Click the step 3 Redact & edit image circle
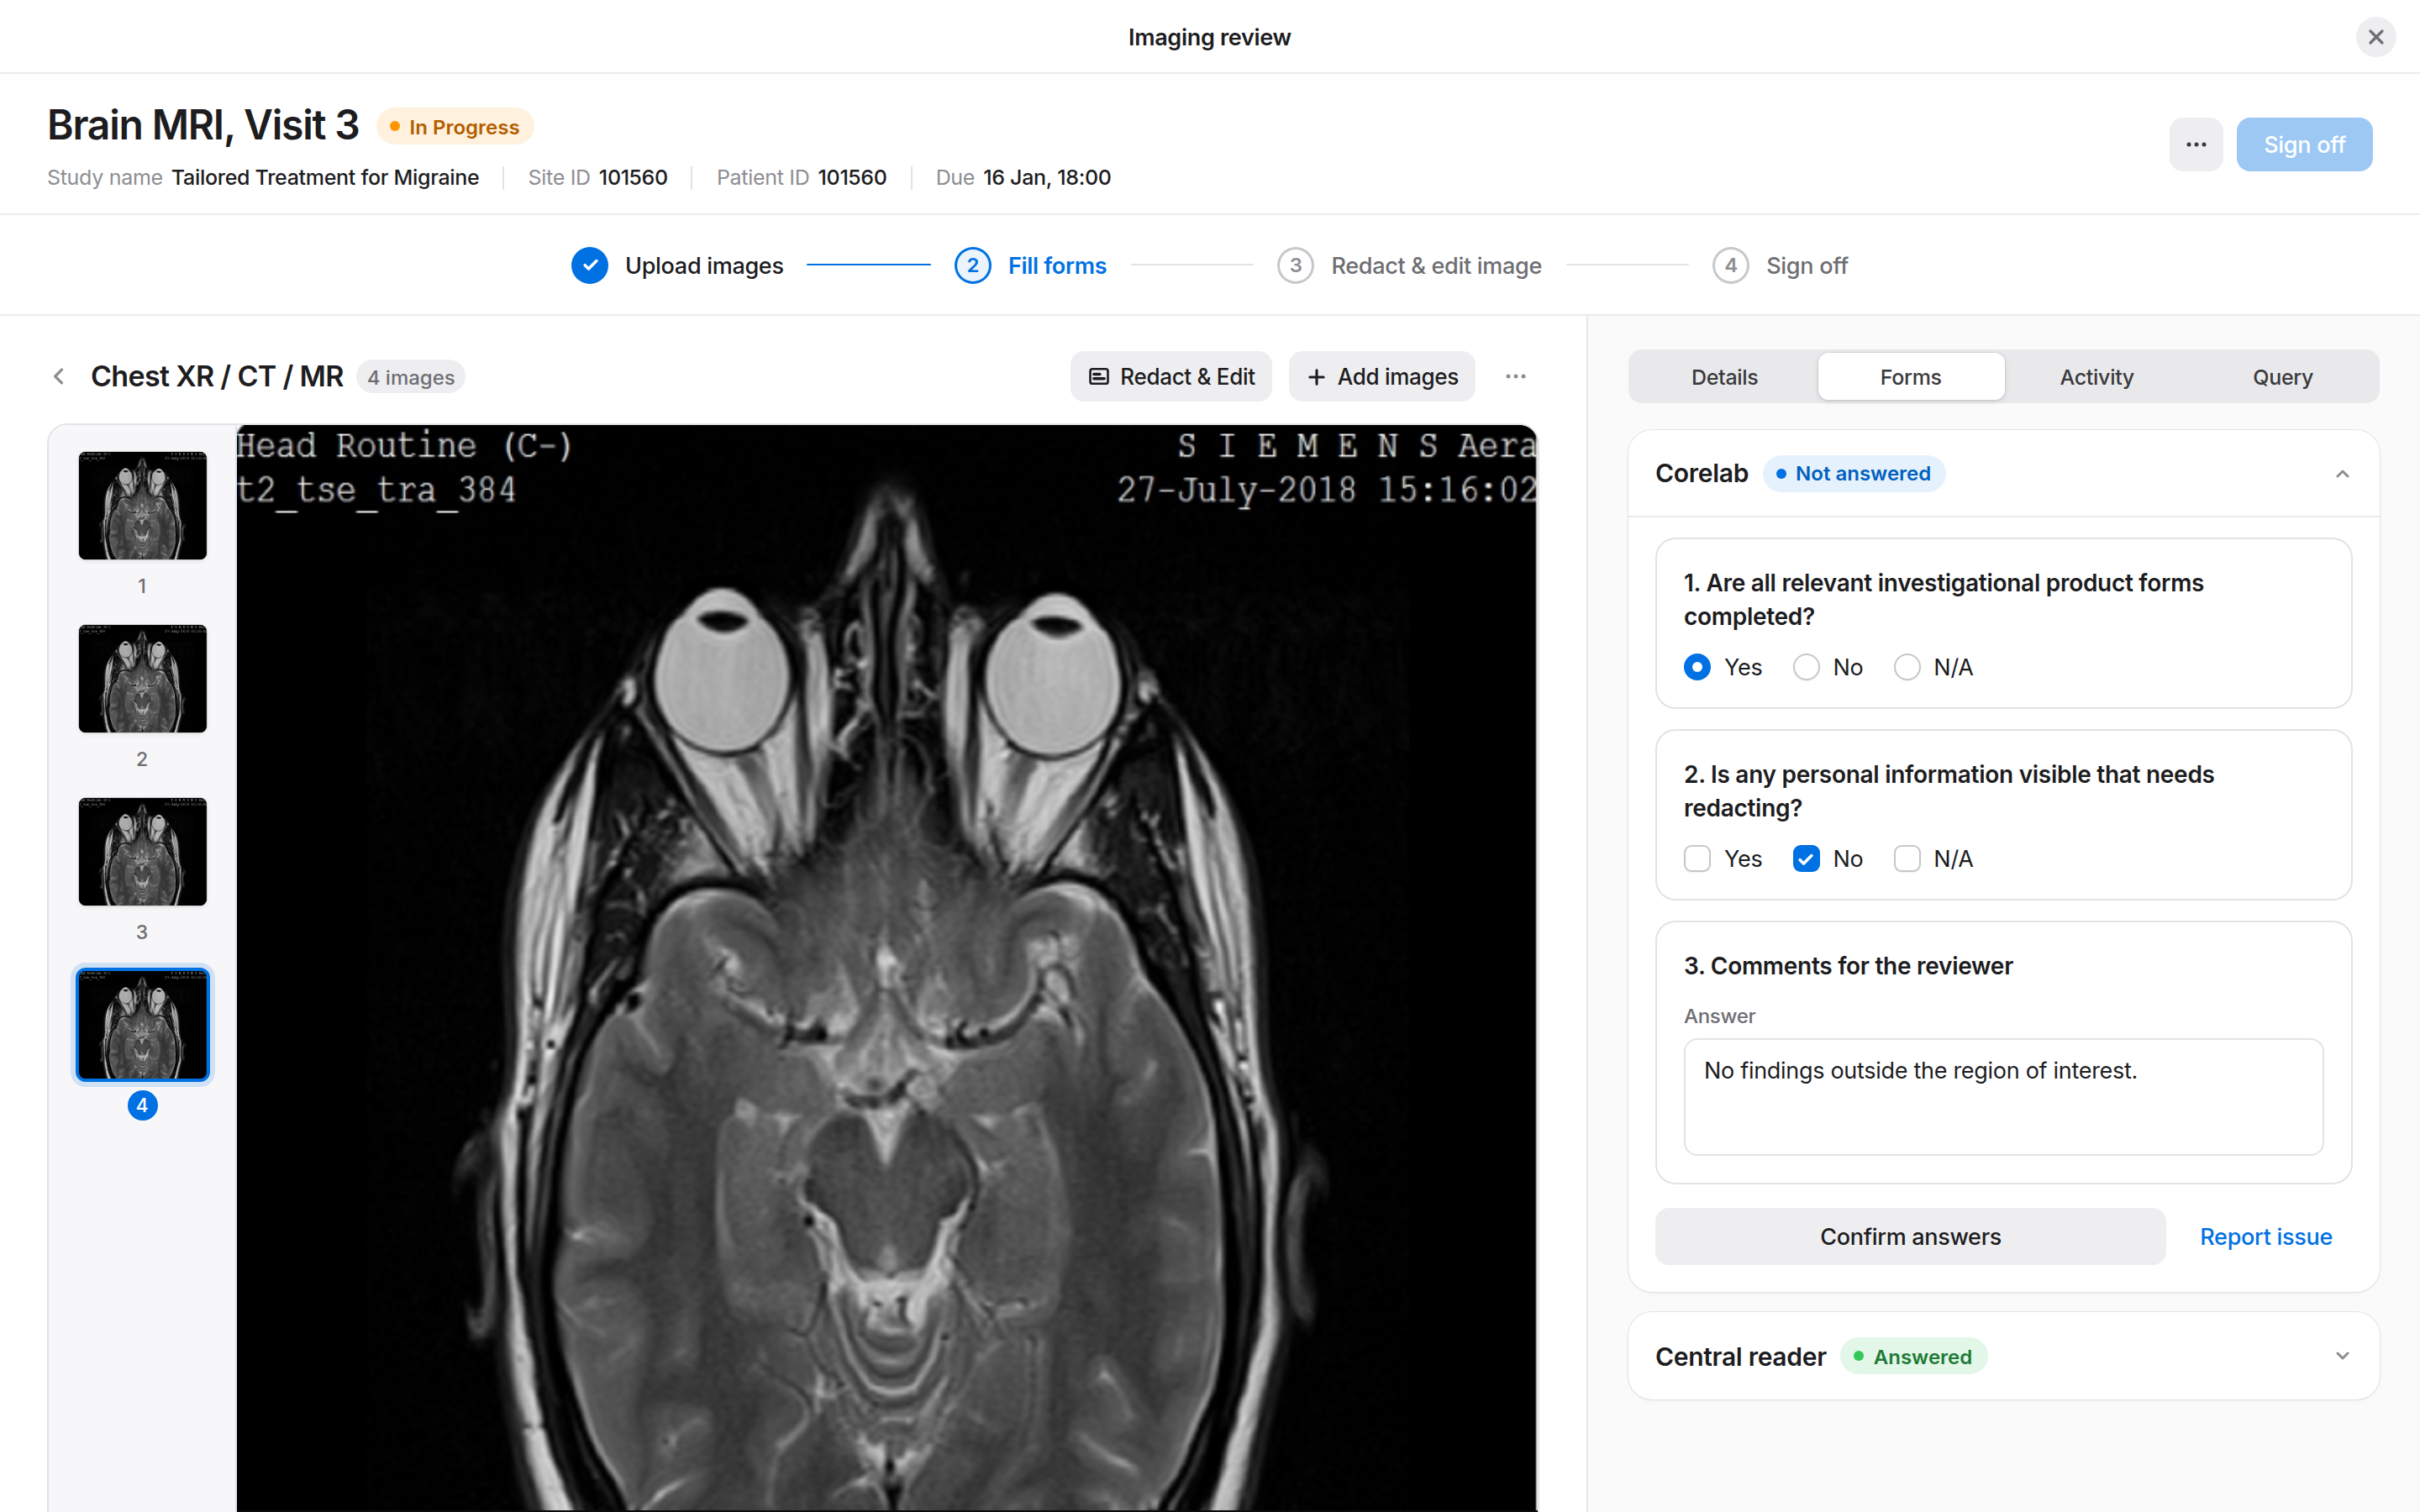2420x1512 pixels. (1295, 265)
